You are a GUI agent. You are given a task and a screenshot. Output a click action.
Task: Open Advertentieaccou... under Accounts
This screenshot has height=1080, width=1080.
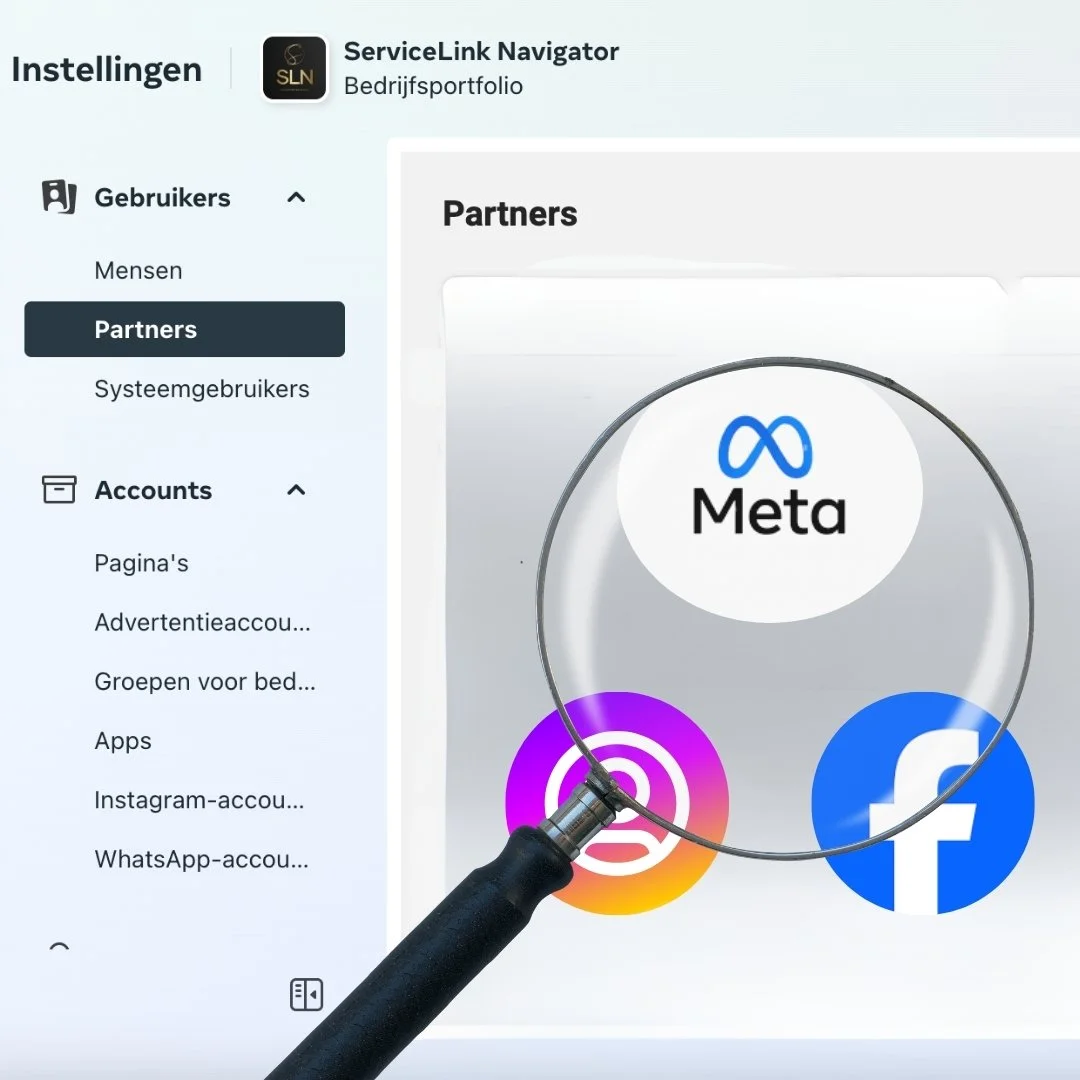point(202,623)
